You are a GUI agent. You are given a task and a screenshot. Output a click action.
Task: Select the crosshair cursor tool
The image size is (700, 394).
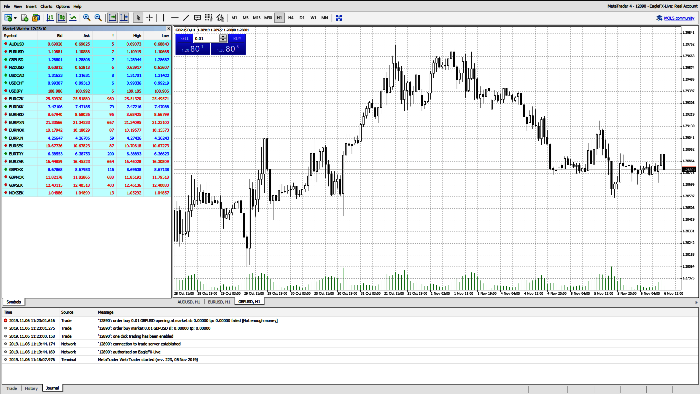(150, 17)
